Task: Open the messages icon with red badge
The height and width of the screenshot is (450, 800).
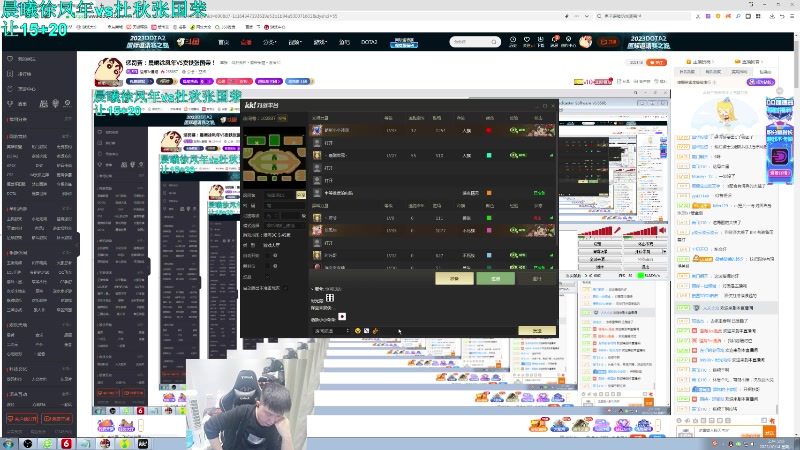Action: (x=555, y=40)
